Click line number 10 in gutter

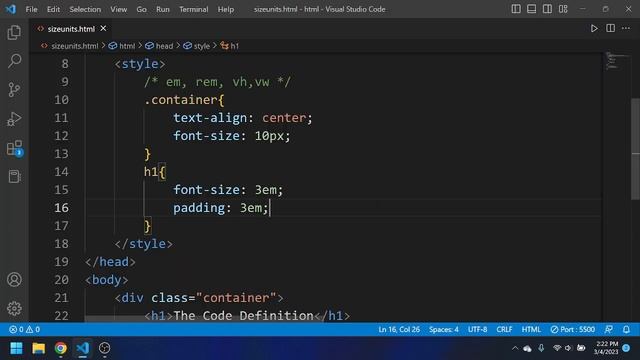[x=61, y=100]
